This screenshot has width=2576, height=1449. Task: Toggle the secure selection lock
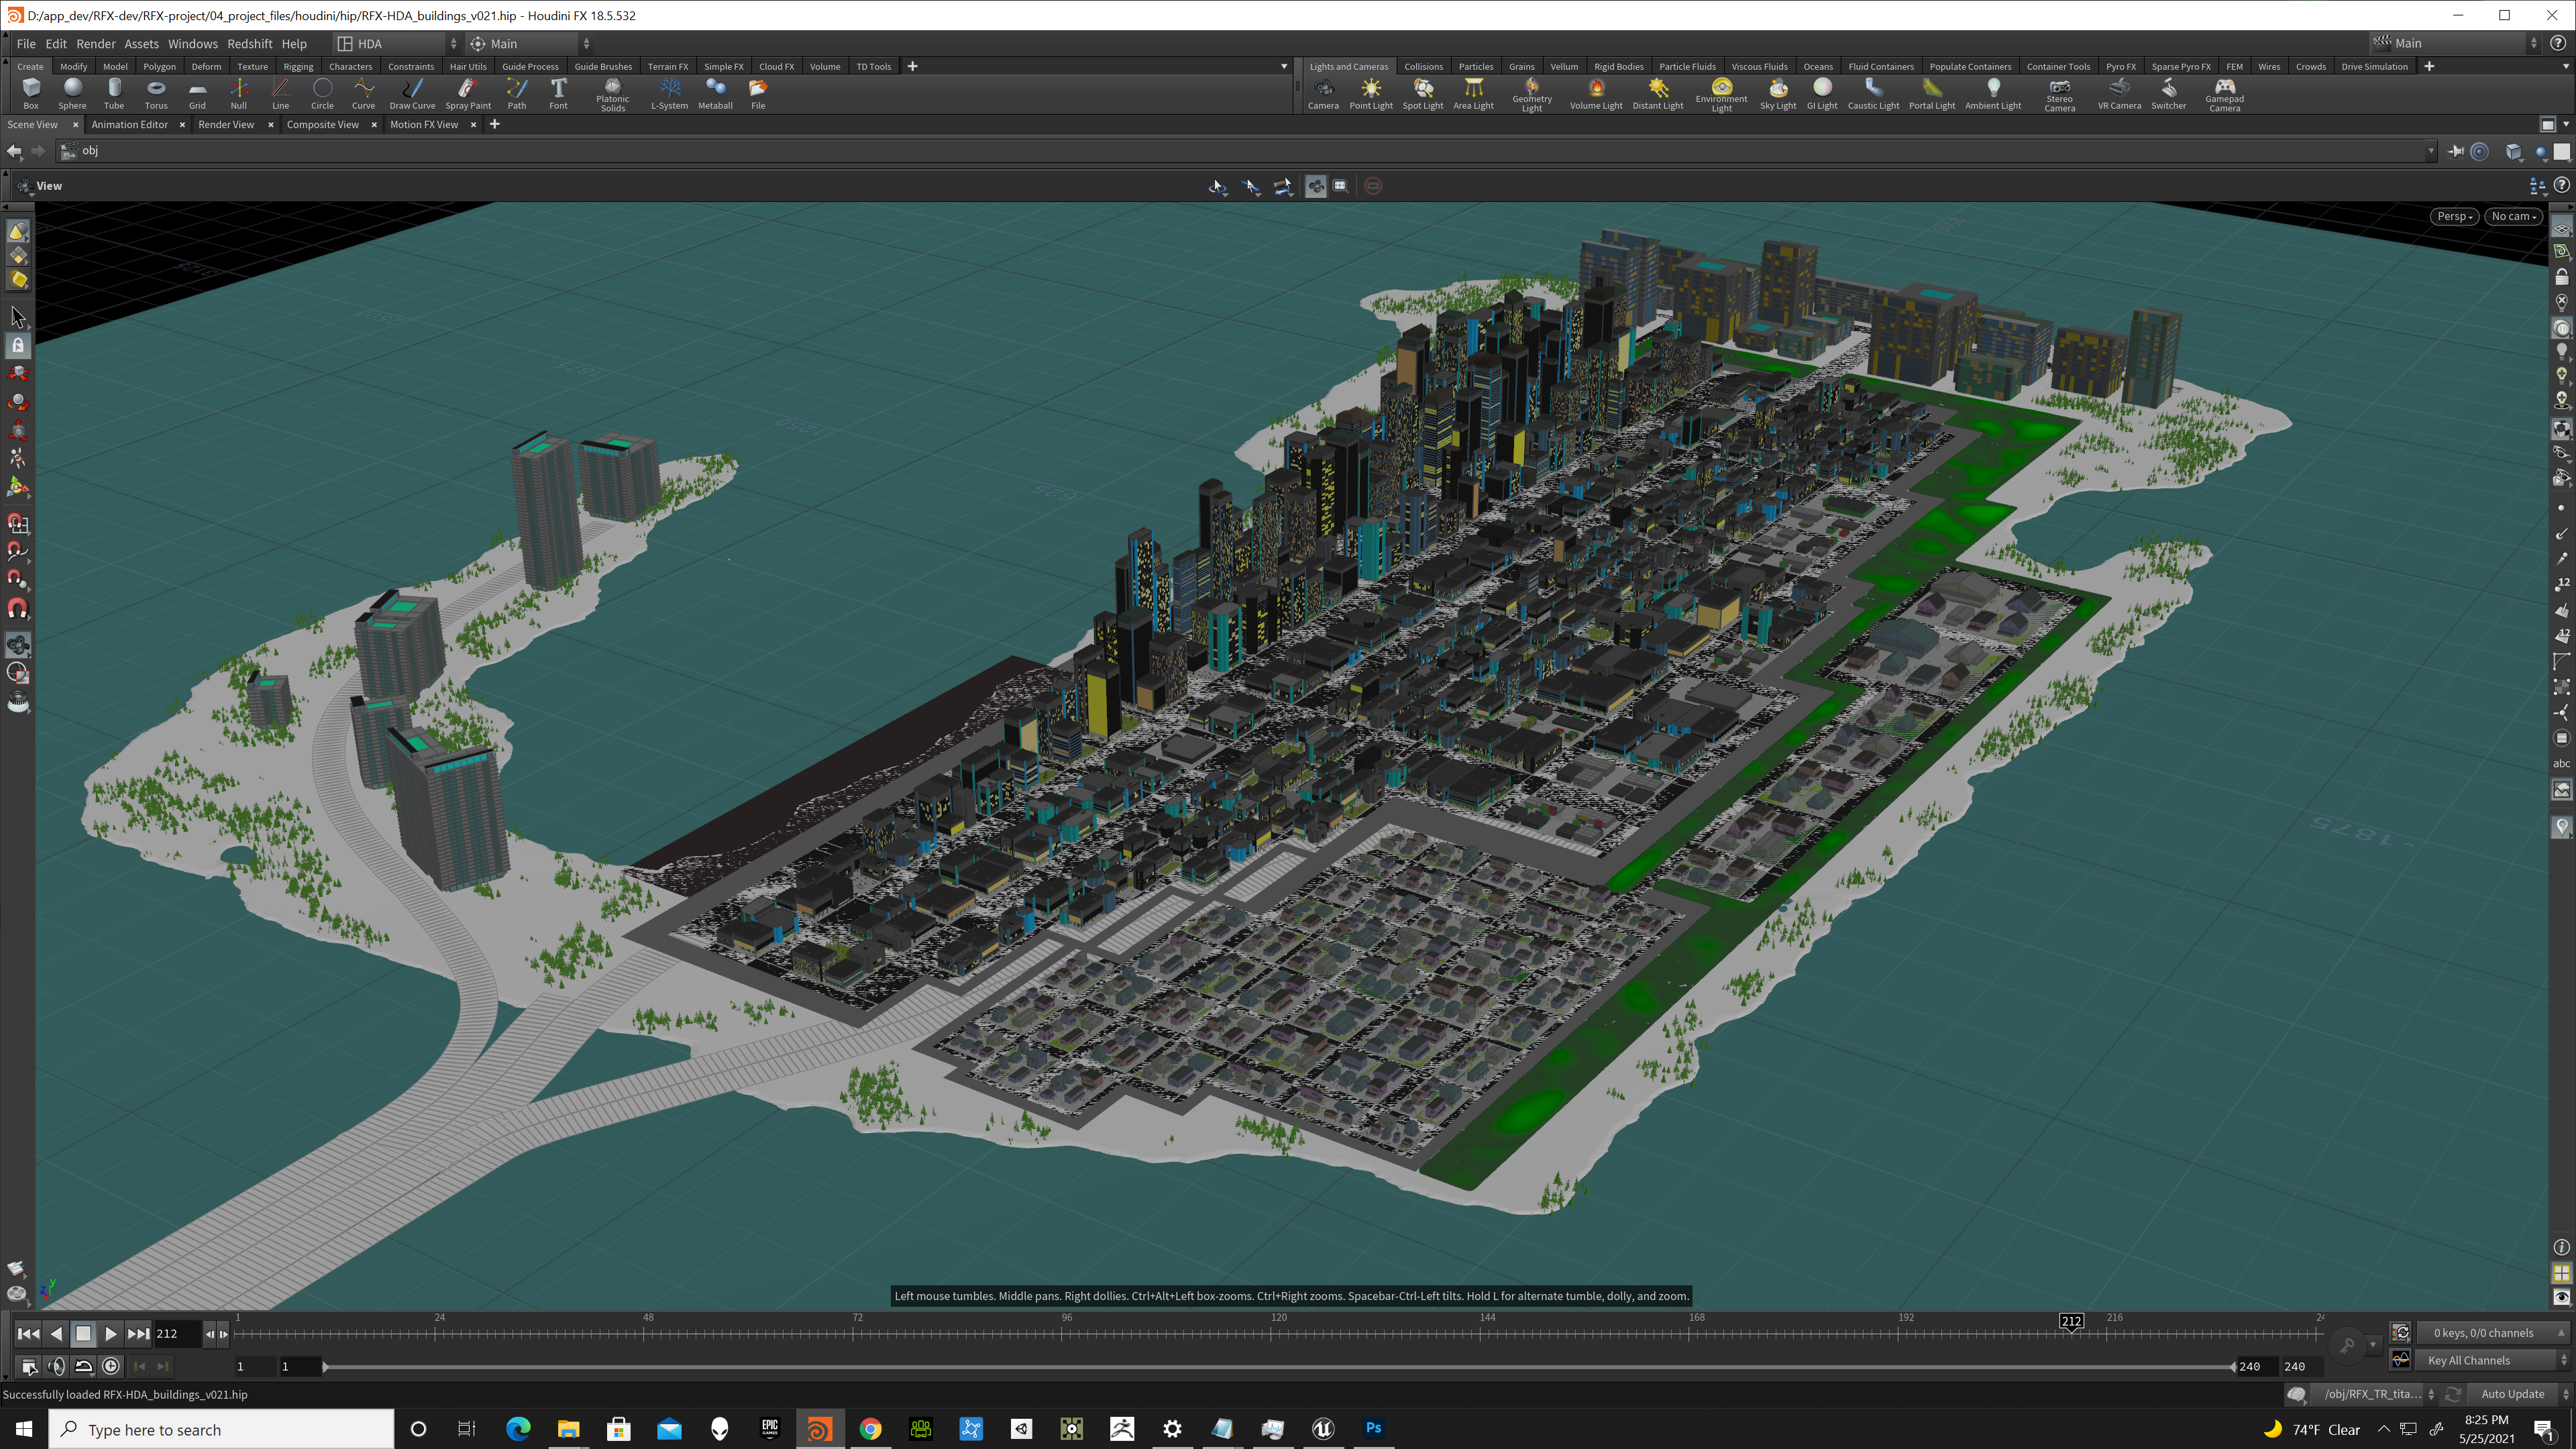click(18, 345)
